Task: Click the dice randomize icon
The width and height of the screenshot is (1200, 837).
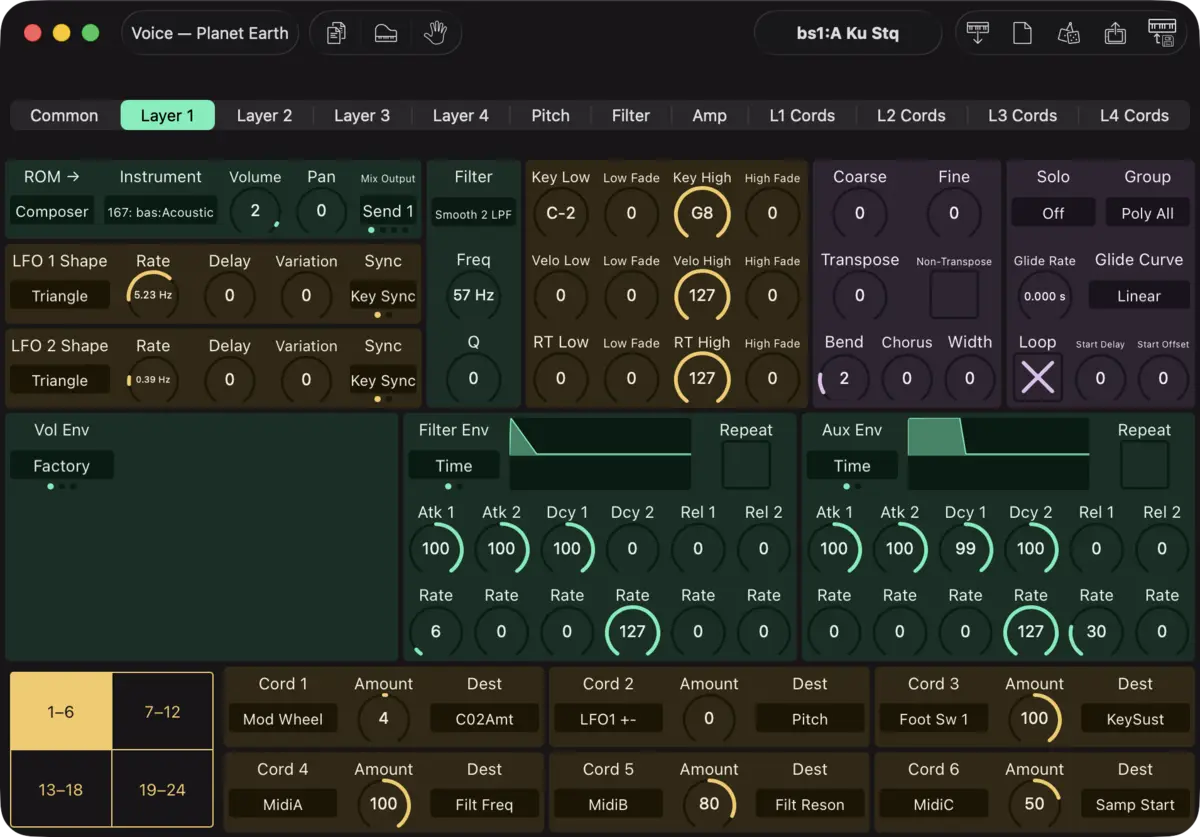Action: coord(1068,33)
